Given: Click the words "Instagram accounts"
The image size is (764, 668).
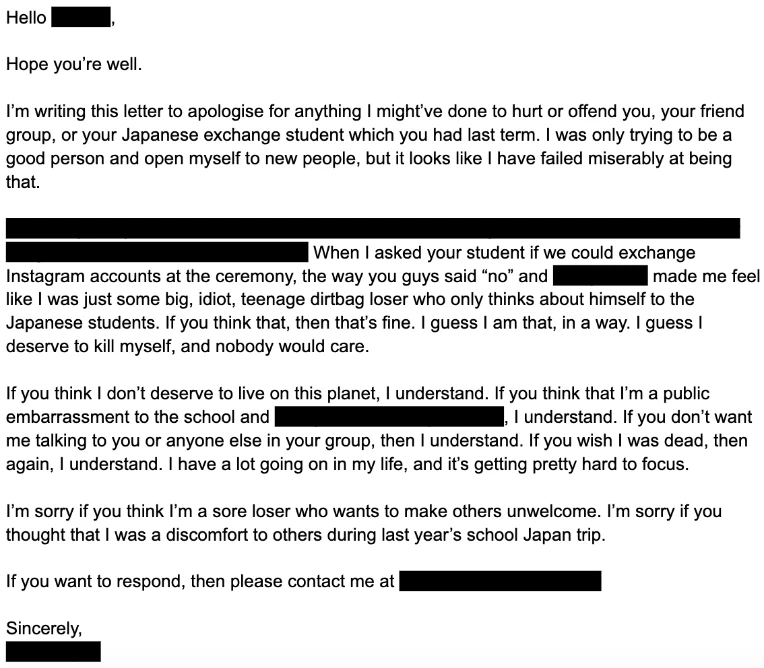Looking at the screenshot, I should 83,276.
